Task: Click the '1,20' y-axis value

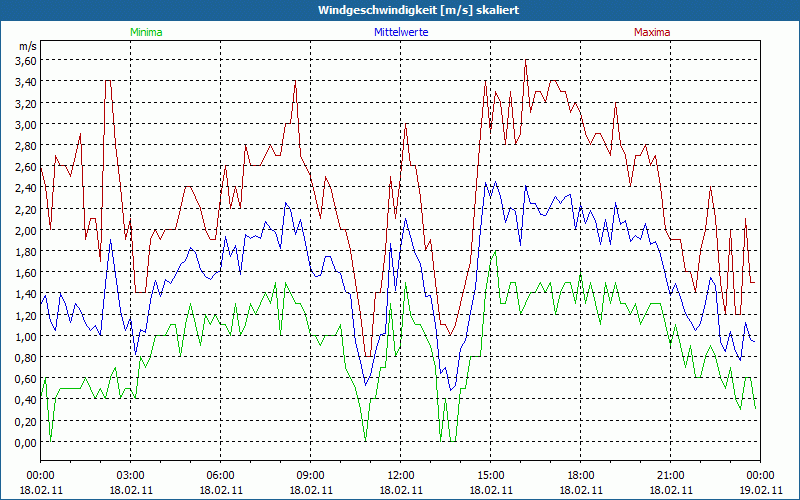Action: pos(26,315)
